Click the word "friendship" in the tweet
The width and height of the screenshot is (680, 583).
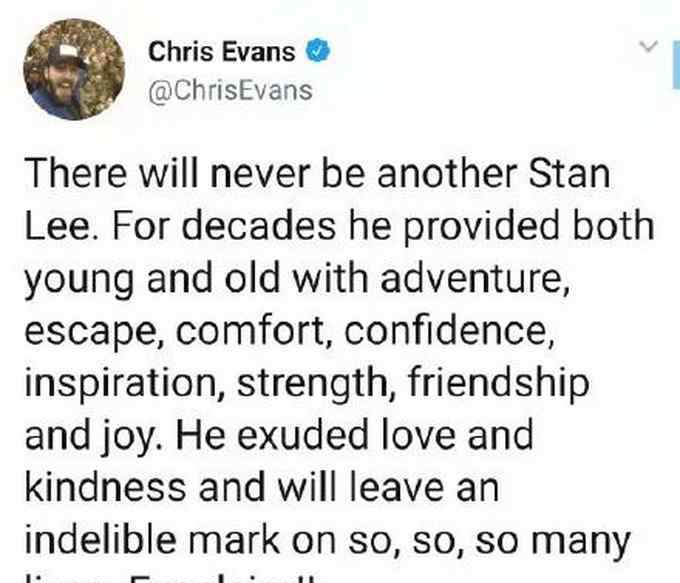point(498,384)
